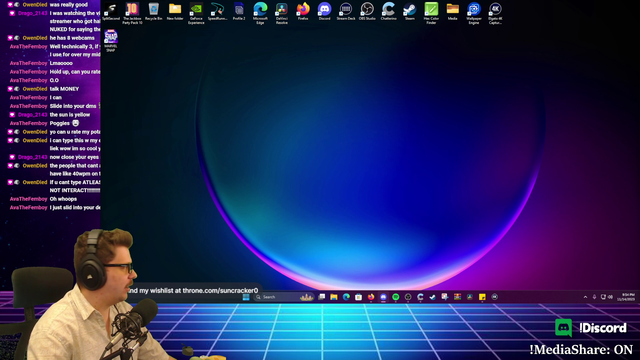Switch to OBS Studio on taskbar
The width and height of the screenshot is (640, 360).
pyautogui.click(x=408, y=297)
